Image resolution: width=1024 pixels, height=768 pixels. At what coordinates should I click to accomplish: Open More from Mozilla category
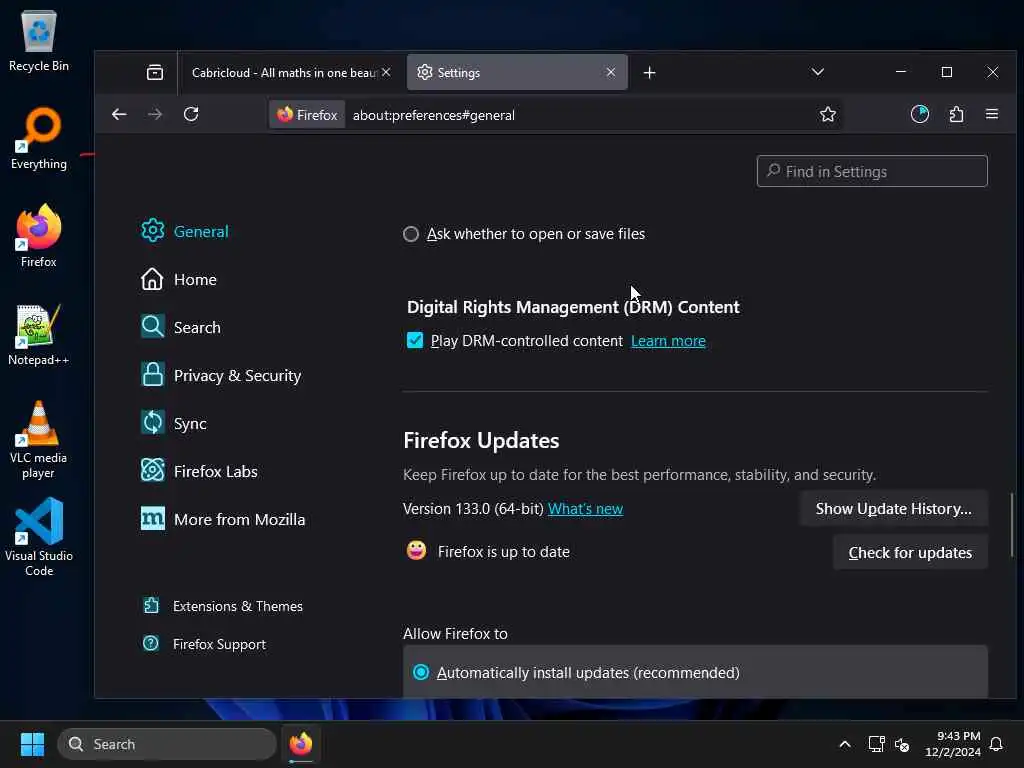click(223, 519)
